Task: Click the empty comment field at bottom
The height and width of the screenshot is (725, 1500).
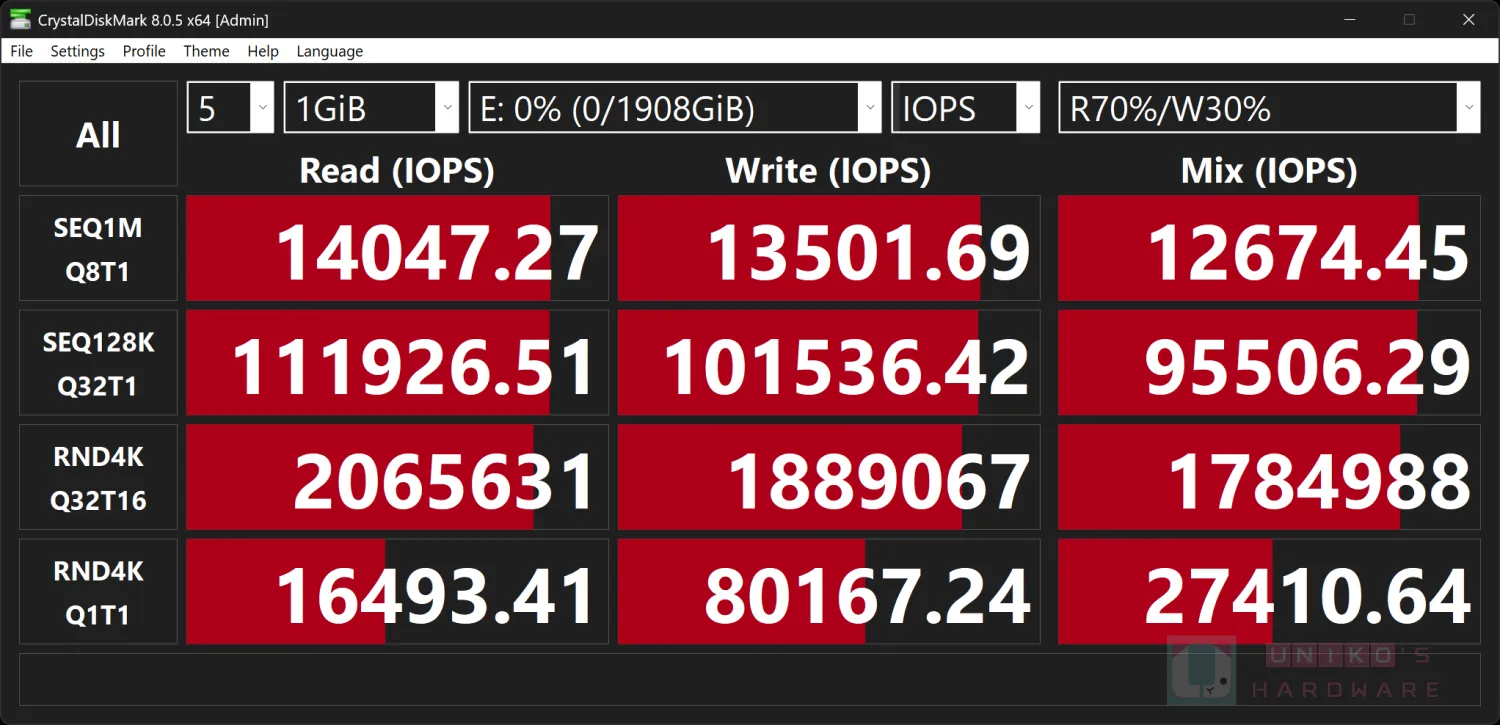Action: pyautogui.click(x=750, y=680)
